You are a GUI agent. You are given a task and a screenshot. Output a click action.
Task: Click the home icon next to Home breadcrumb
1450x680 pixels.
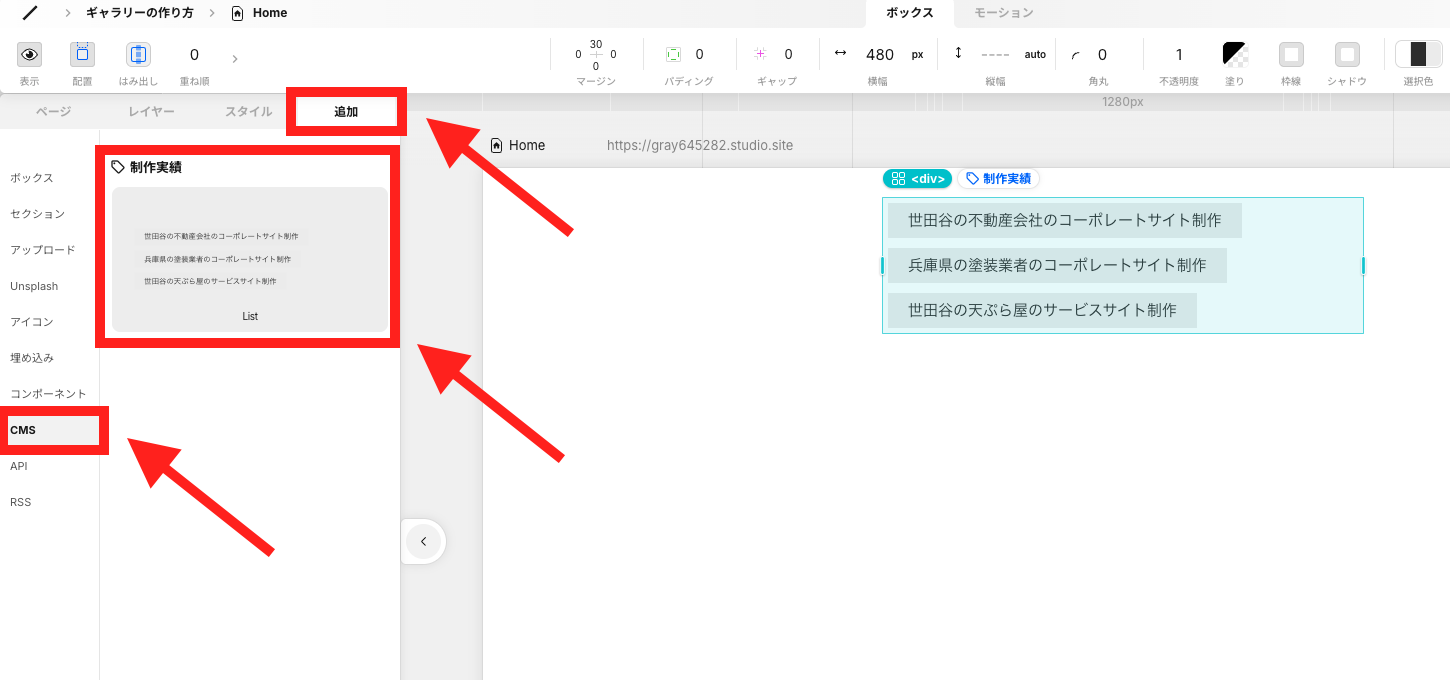(x=237, y=12)
